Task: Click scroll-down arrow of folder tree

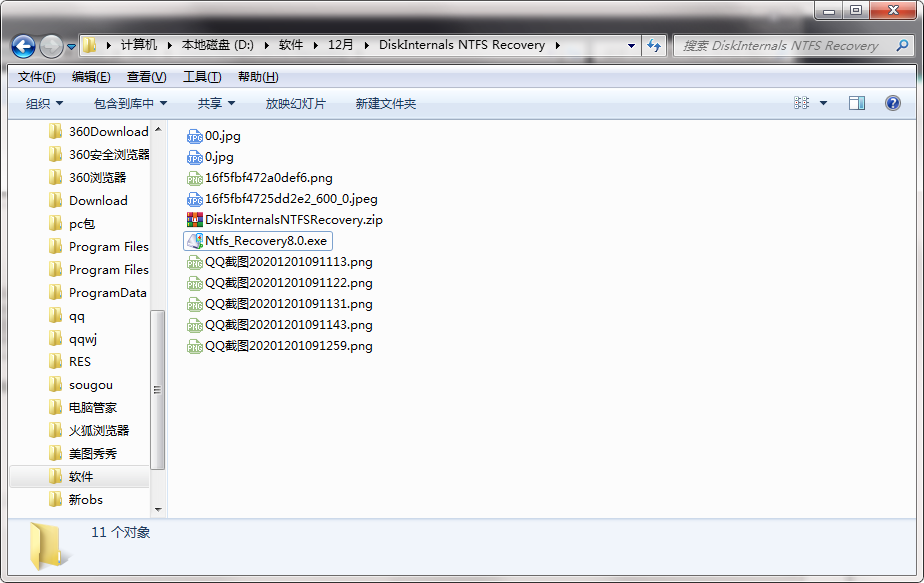Action: pyautogui.click(x=157, y=509)
